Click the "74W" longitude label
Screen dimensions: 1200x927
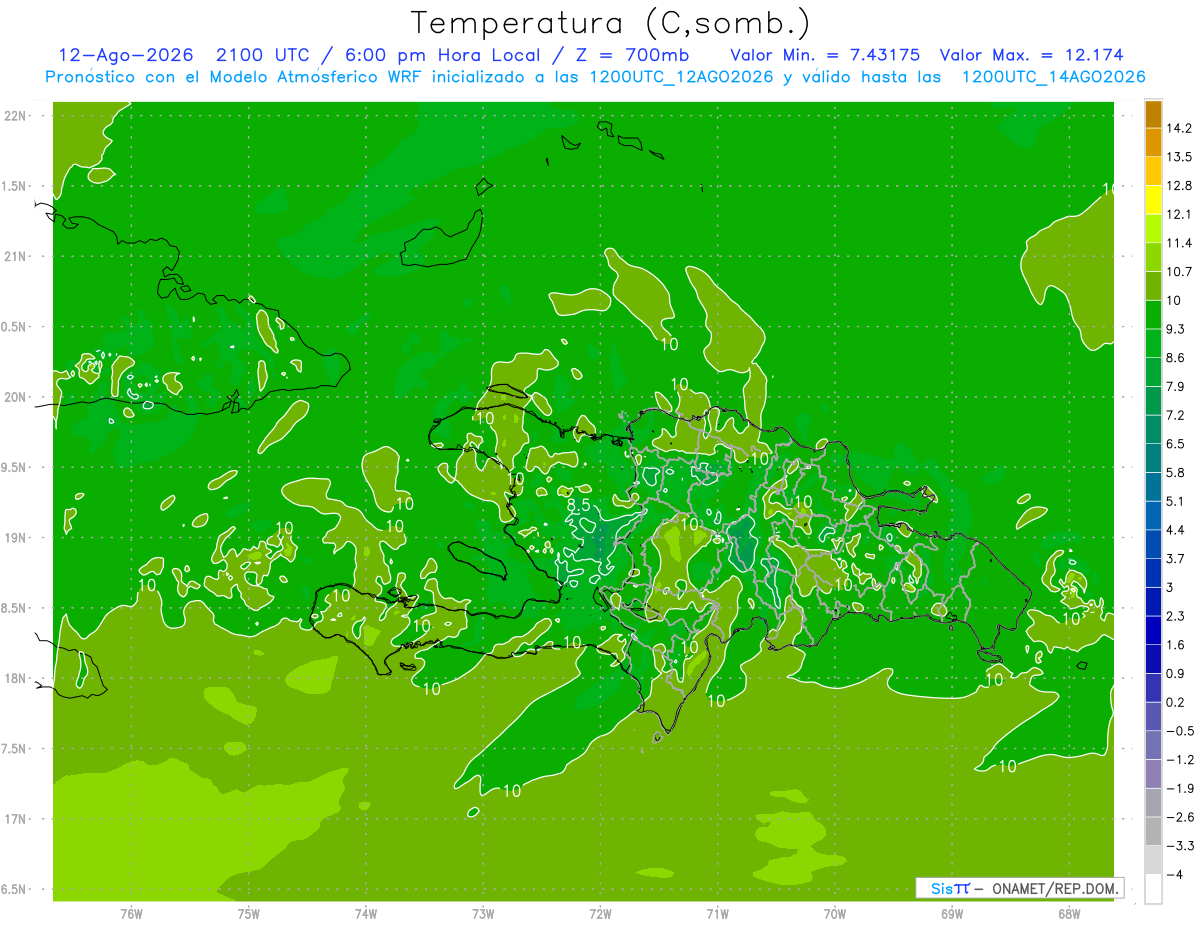point(366,914)
